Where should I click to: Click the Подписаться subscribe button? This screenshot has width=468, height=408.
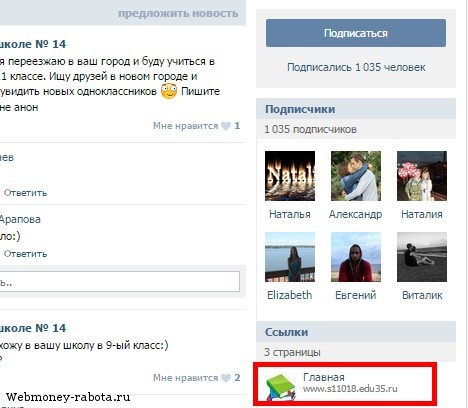click(356, 33)
